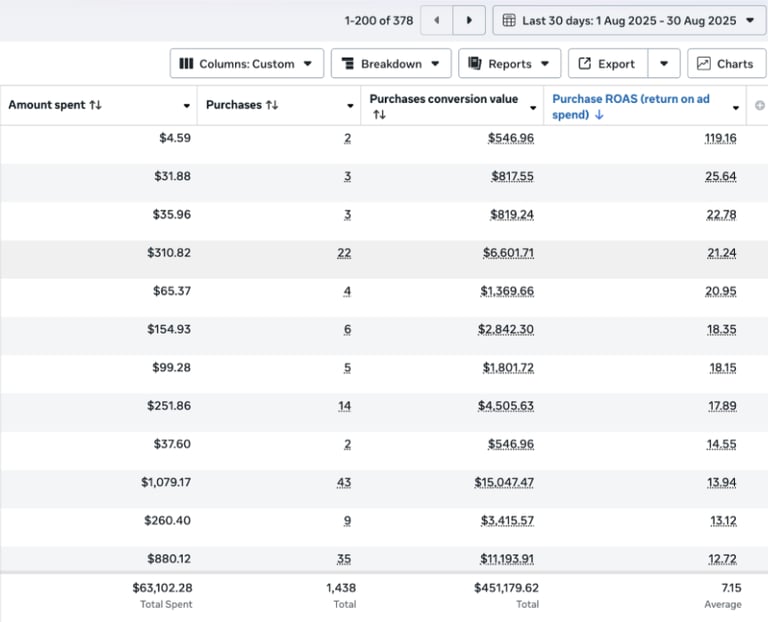Go to next page of results
768x622 pixels.
pos(469,20)
